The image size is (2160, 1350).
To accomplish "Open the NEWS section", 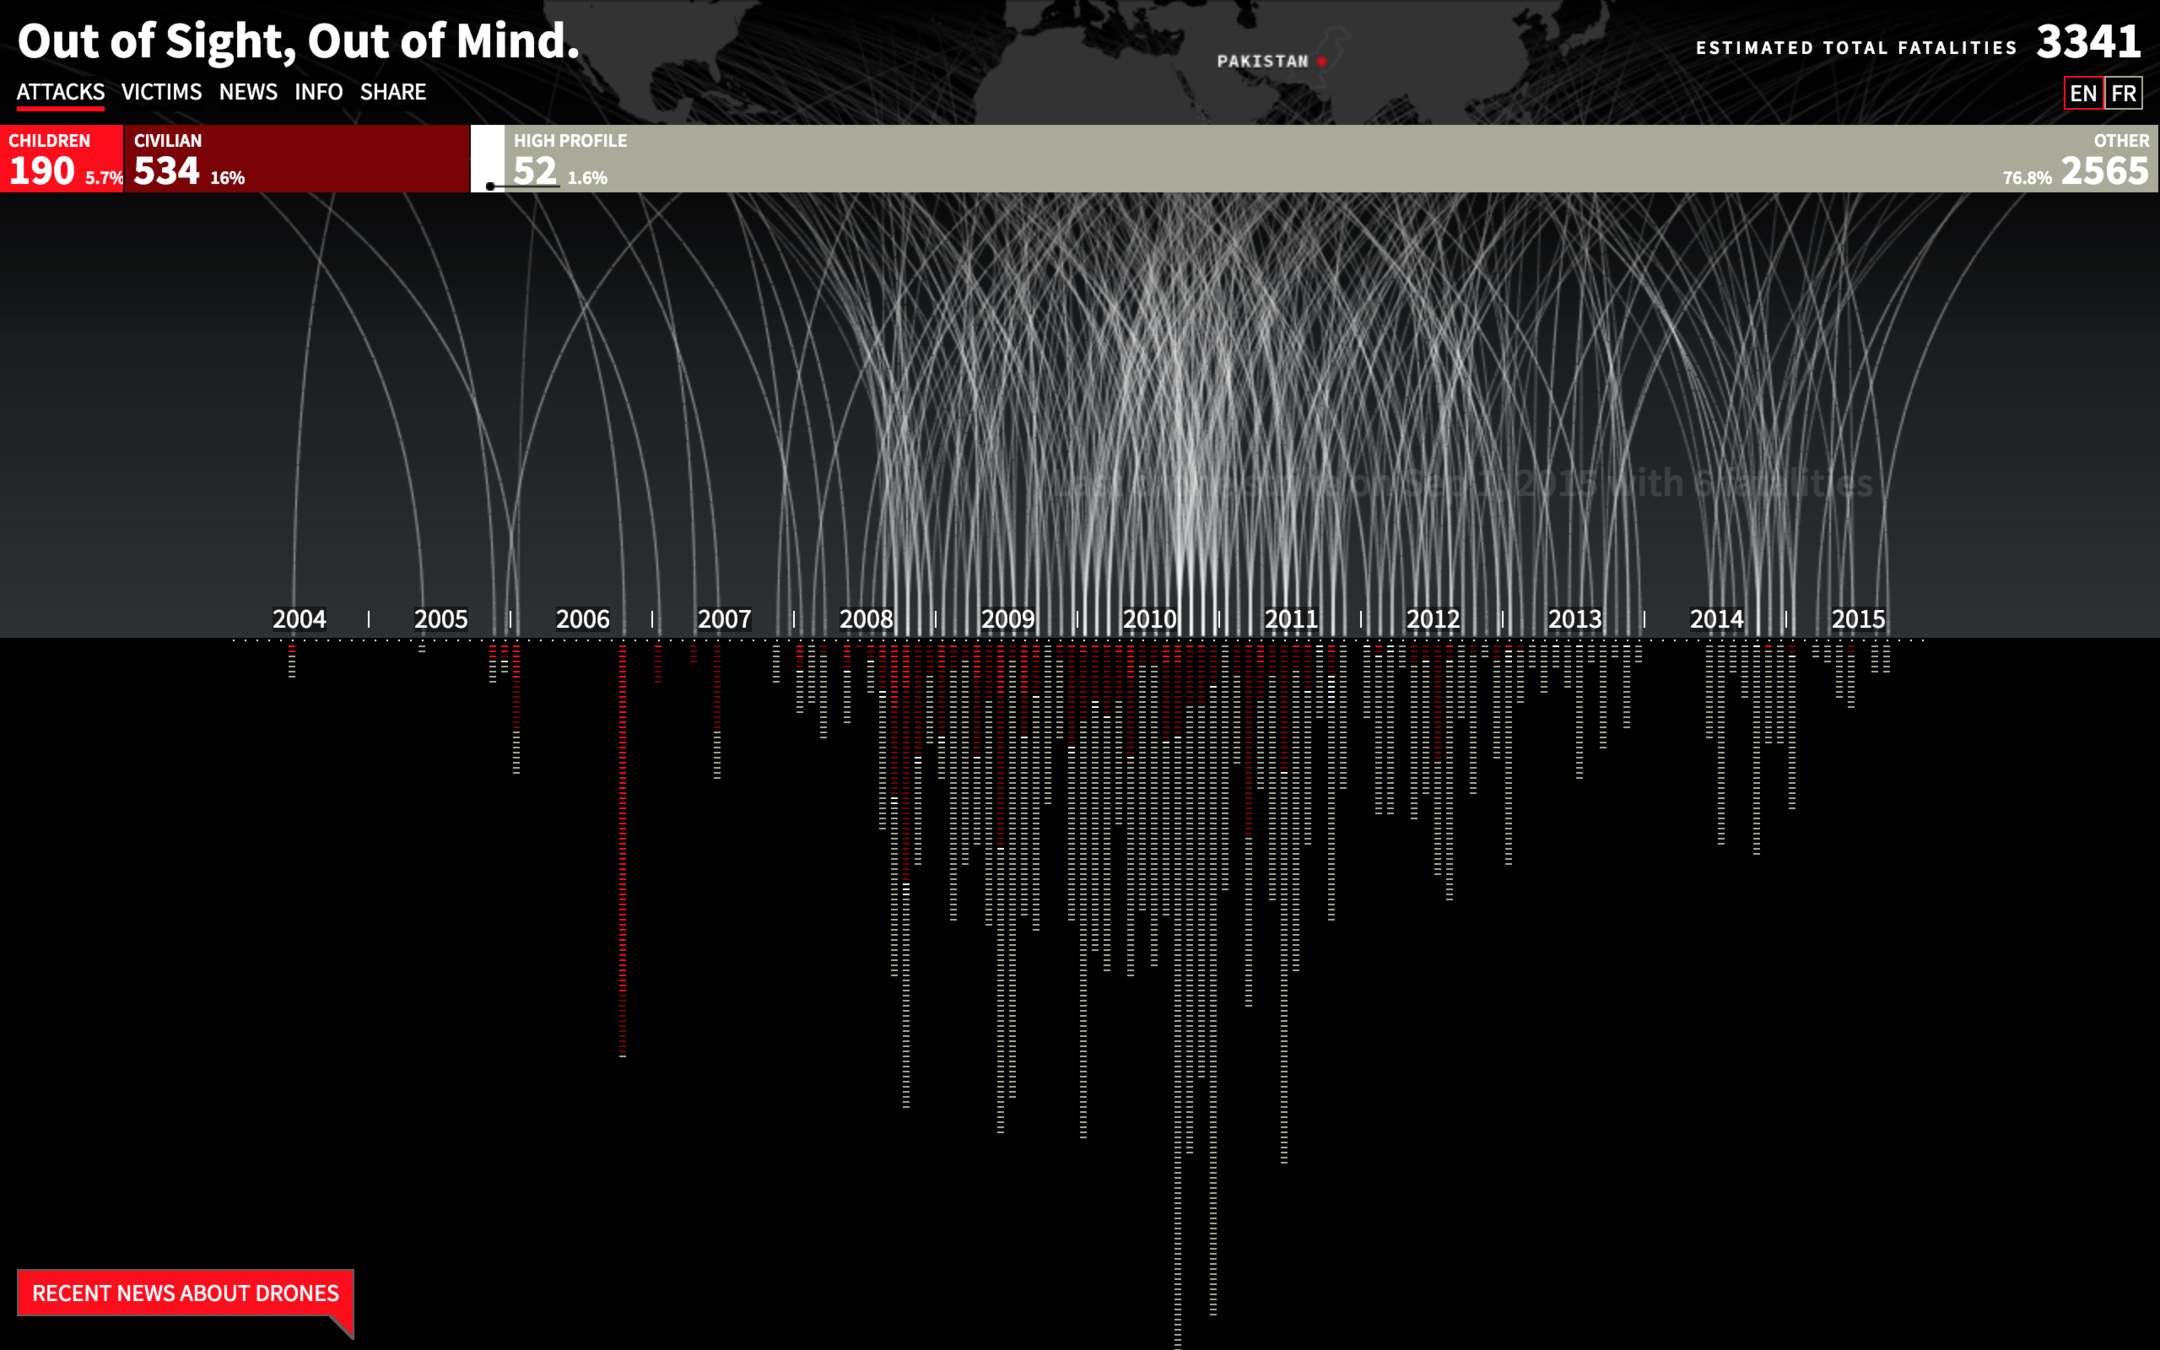I will pos(248,92).
